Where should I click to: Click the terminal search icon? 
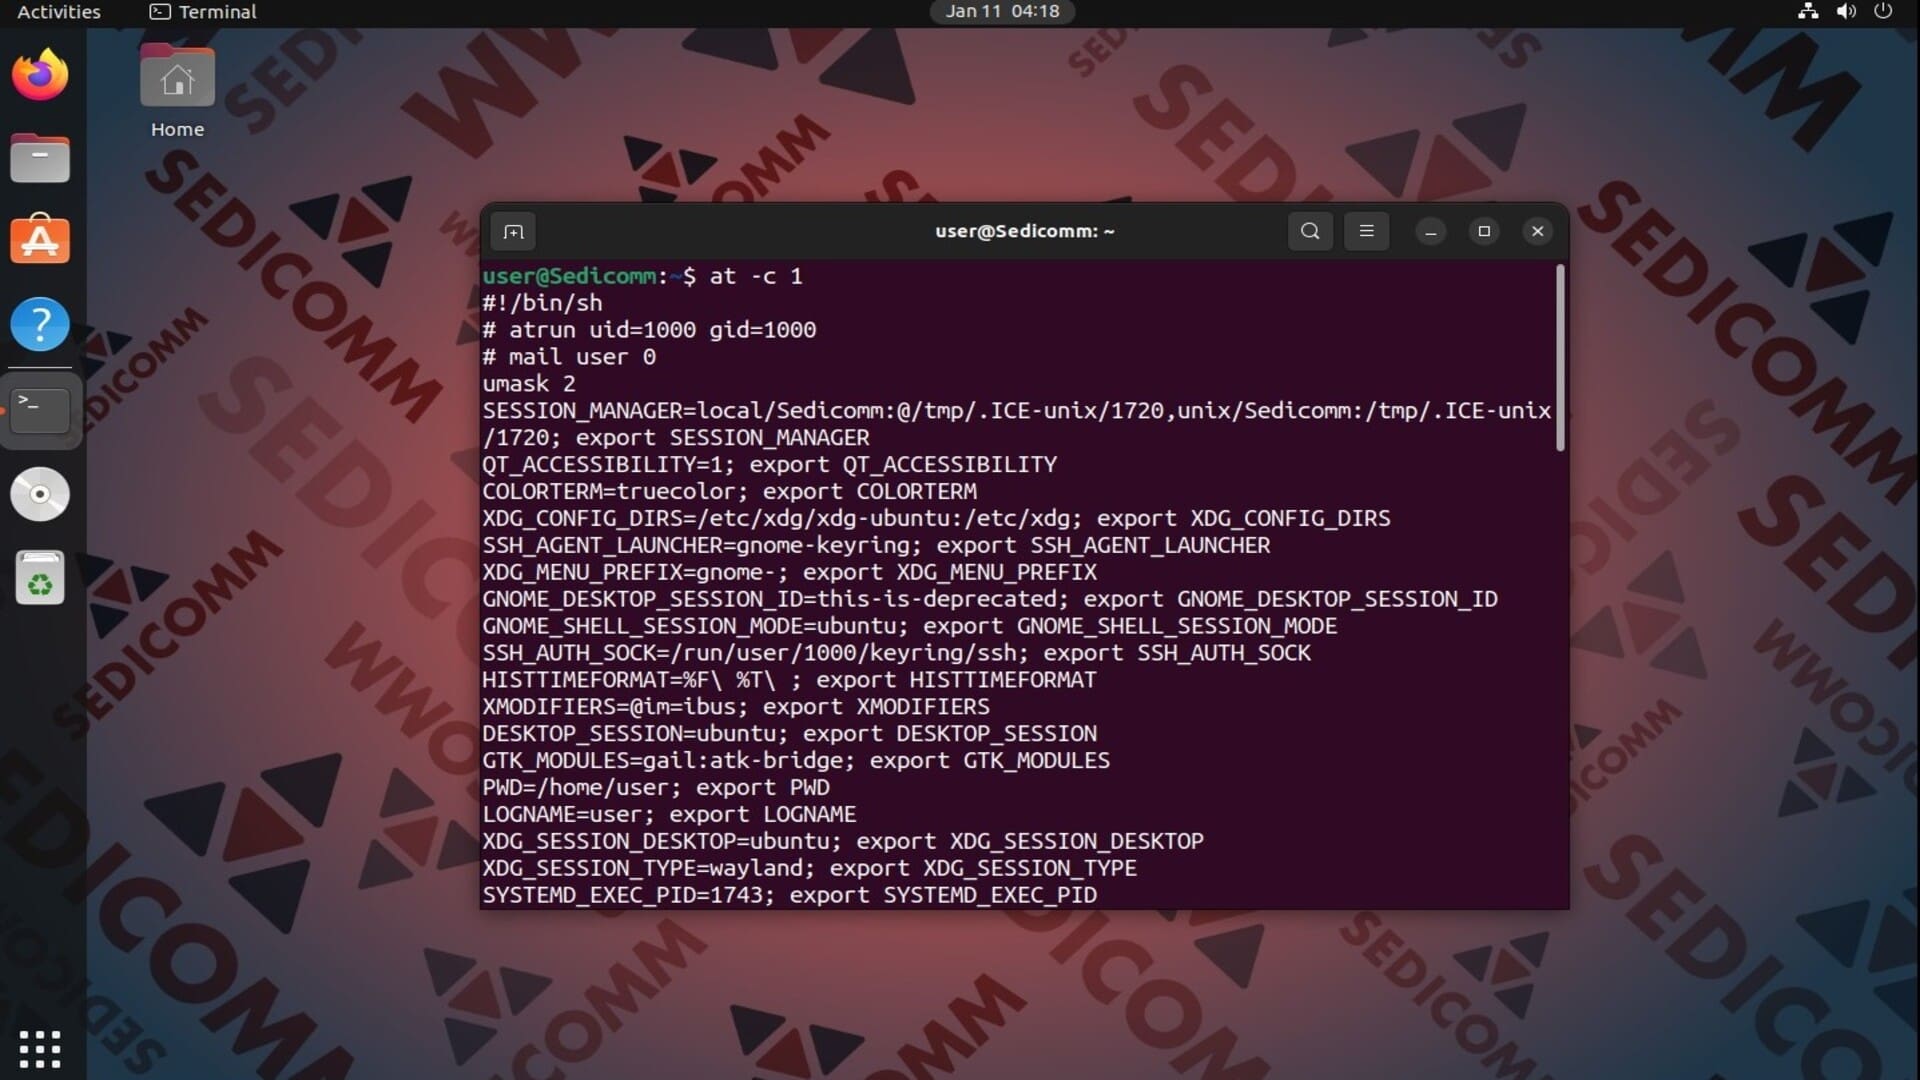coord(1310,231)
